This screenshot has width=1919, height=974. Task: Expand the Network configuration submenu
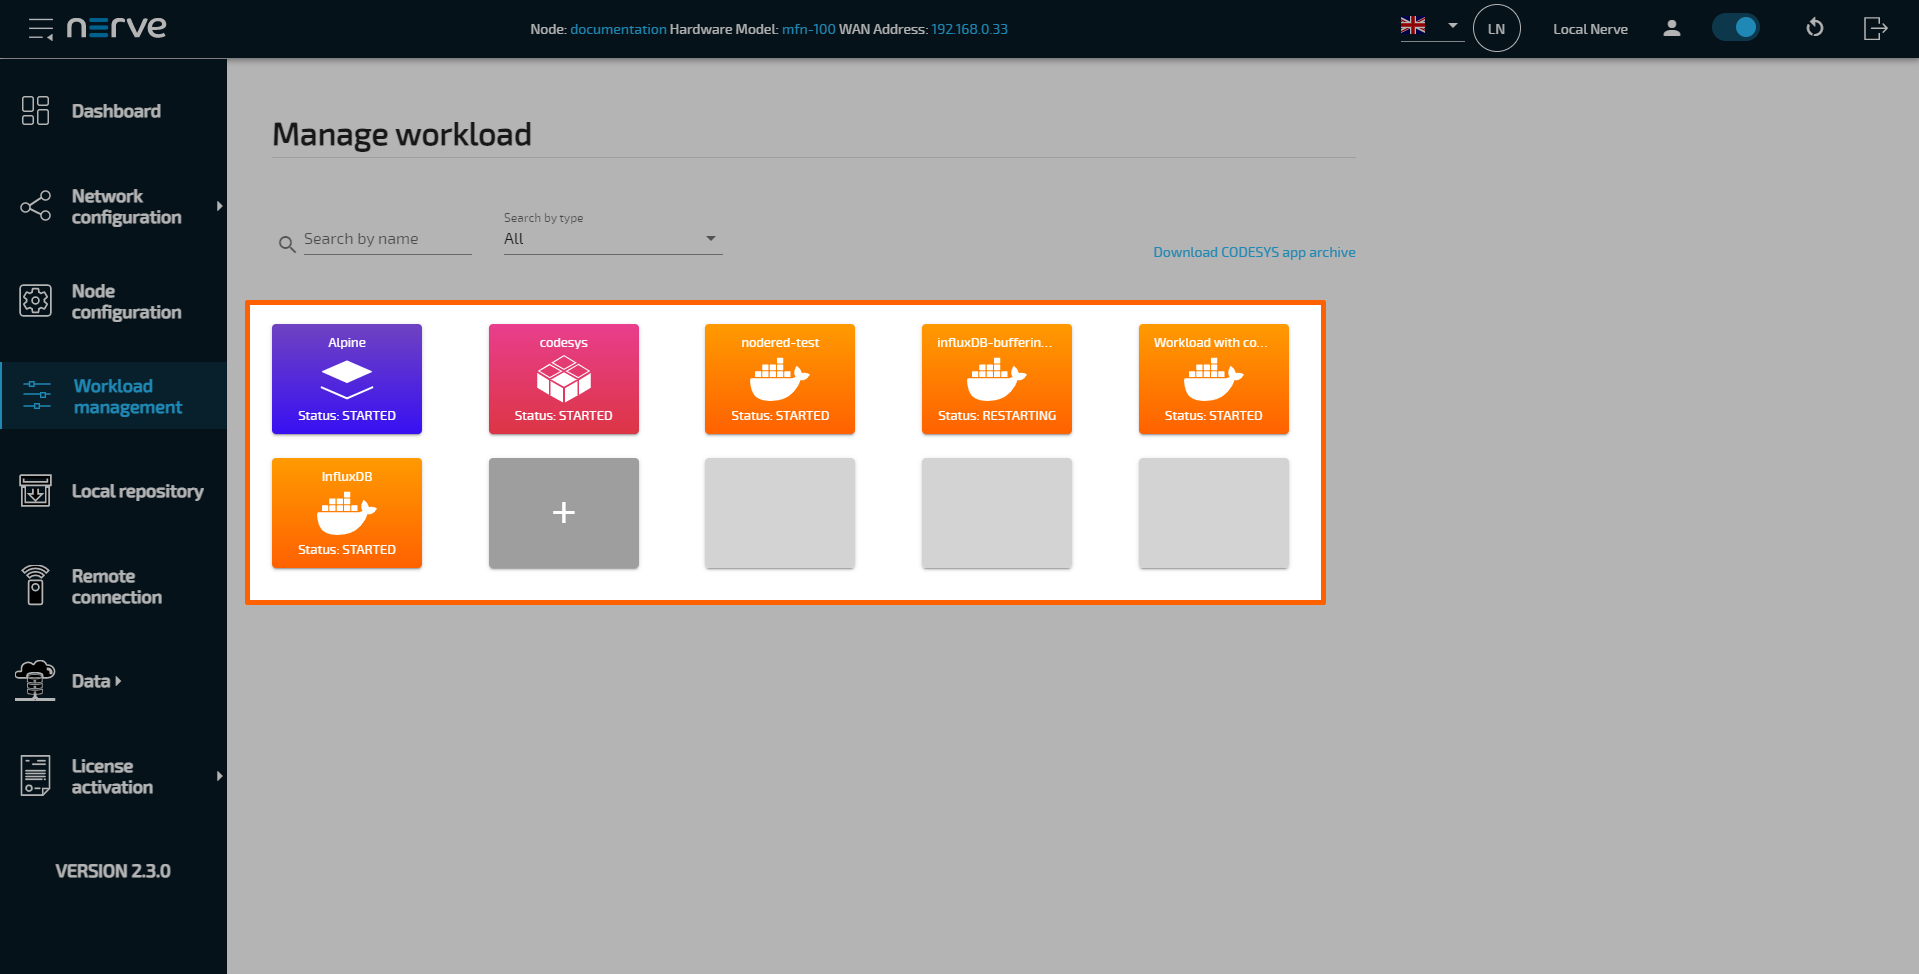pos(219,206)
